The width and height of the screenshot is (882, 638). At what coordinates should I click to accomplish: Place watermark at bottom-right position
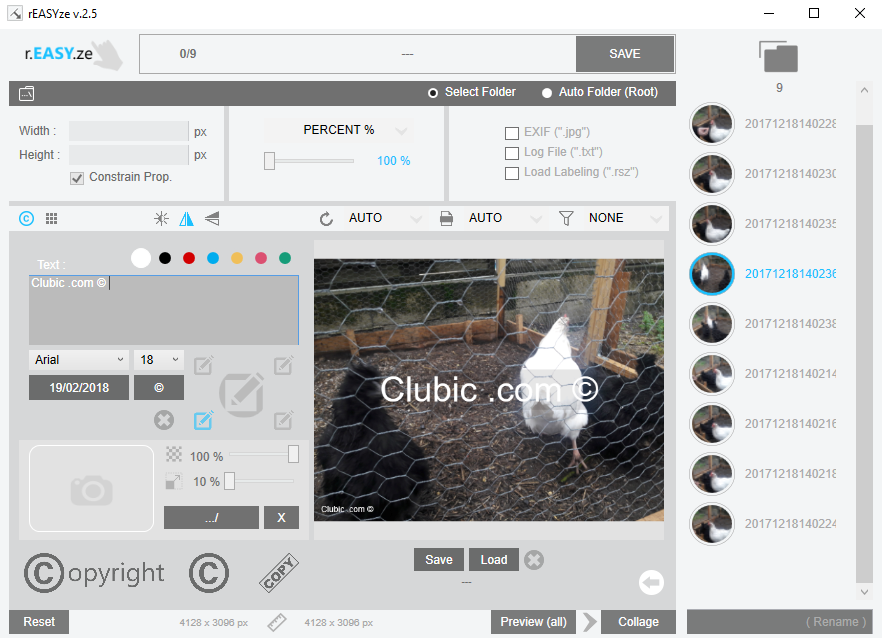(x=284, y=420)
